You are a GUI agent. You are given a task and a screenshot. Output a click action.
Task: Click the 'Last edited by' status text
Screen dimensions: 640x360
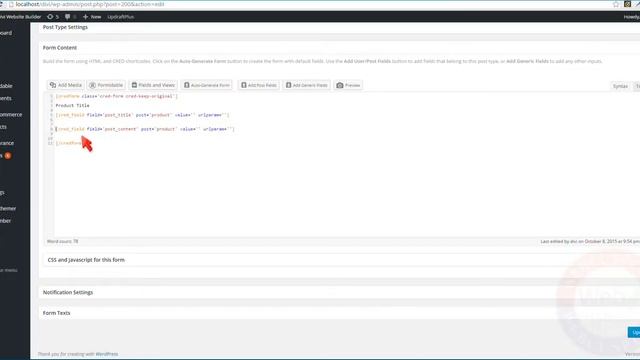point(590,242)
